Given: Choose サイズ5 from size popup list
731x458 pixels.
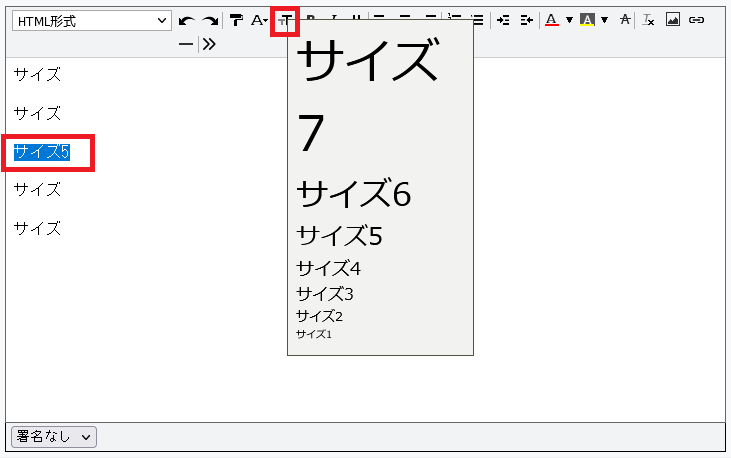Looking at the screenshot, I should 339,235.
